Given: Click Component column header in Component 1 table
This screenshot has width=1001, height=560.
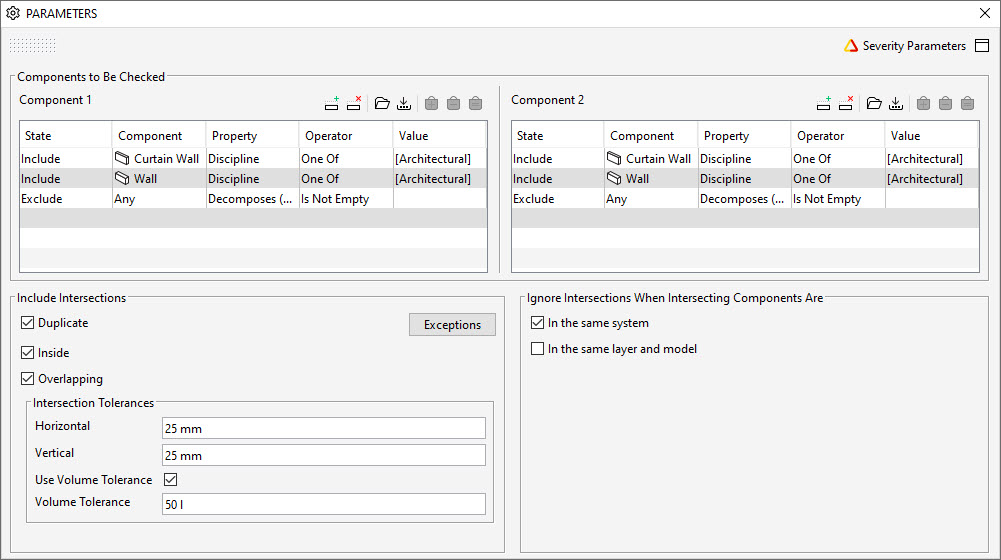Looking at the screenshot, I should (159, 135).
